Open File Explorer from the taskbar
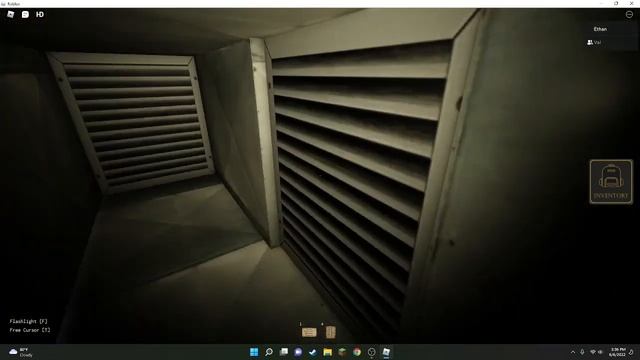The width and height of the screenshot is (640, 360). coord(327,352)
